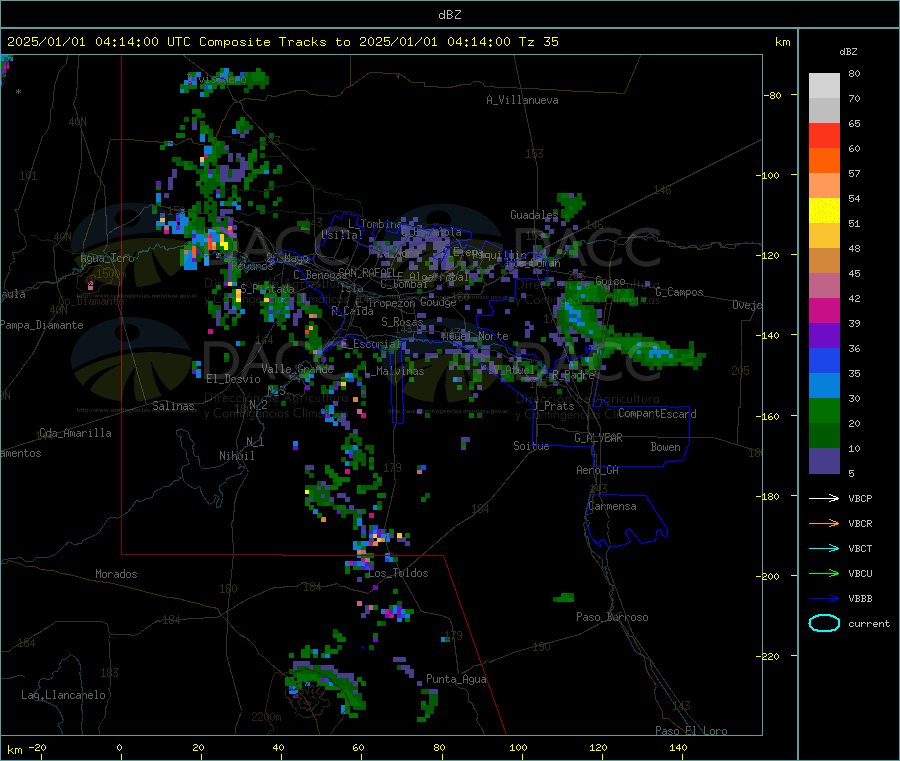Click the orange VBCR arrow legend icon

click(824, 523)
